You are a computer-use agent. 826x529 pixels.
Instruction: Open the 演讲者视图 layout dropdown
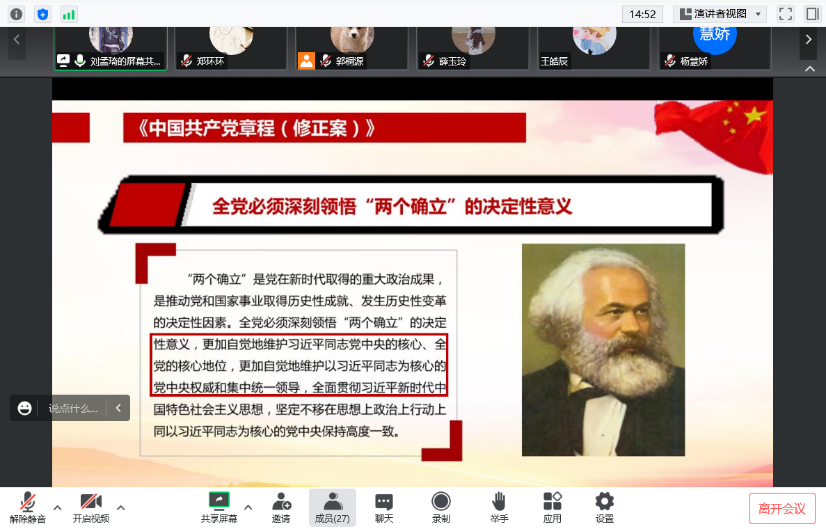pos(719,14)
